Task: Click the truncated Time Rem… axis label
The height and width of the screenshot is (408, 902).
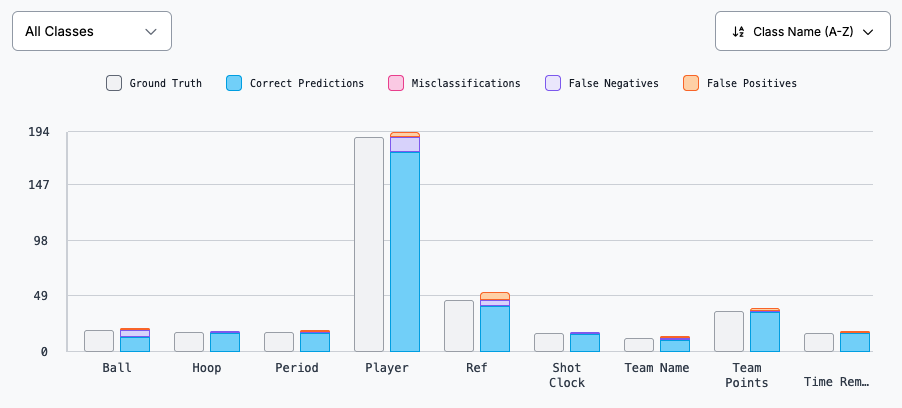Action: 837,381
